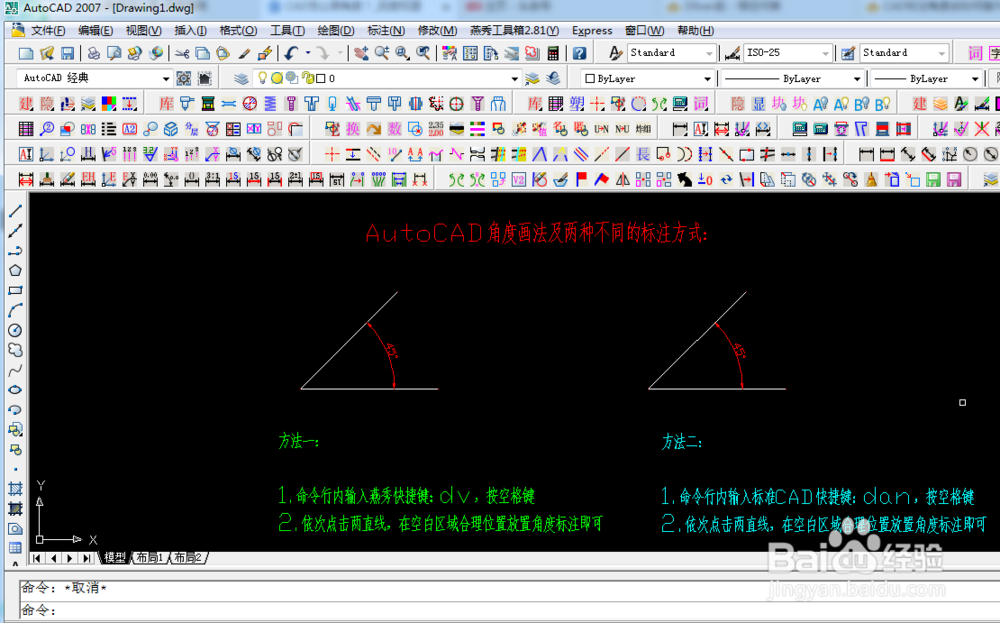
Task: Open Plot Preview icon
Action: pyautogui.click(x=114, y=54)
